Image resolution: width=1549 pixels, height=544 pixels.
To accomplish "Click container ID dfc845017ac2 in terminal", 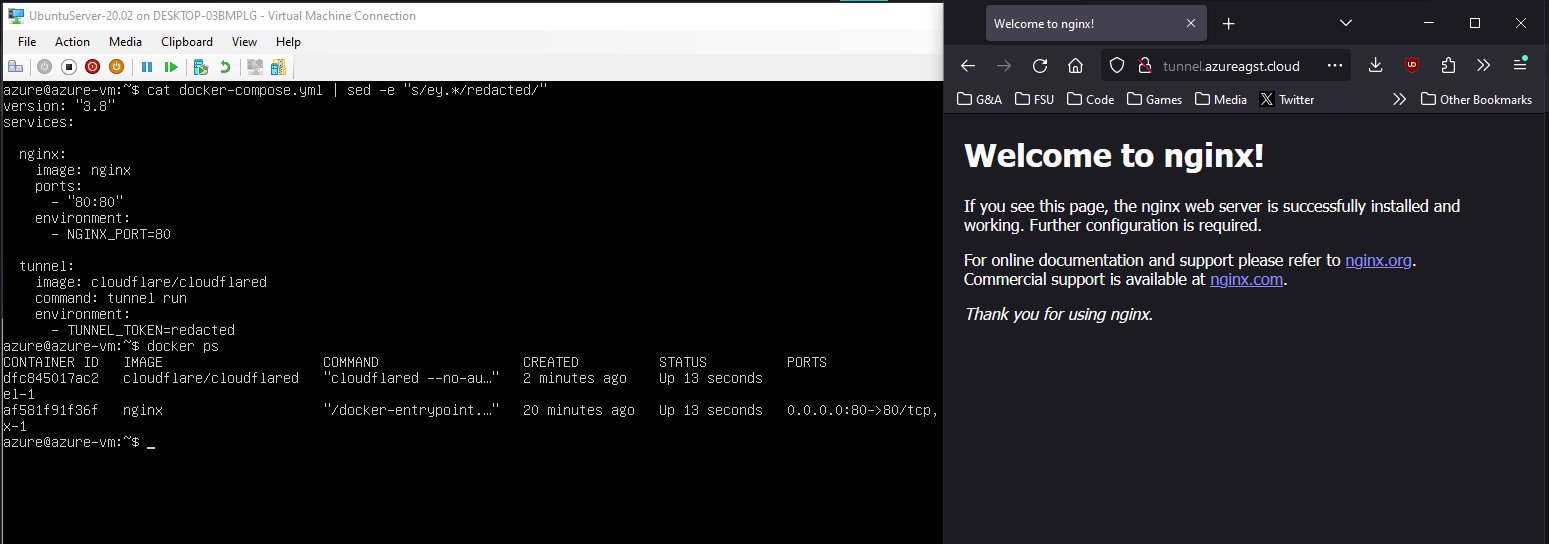I will point(51,378).
